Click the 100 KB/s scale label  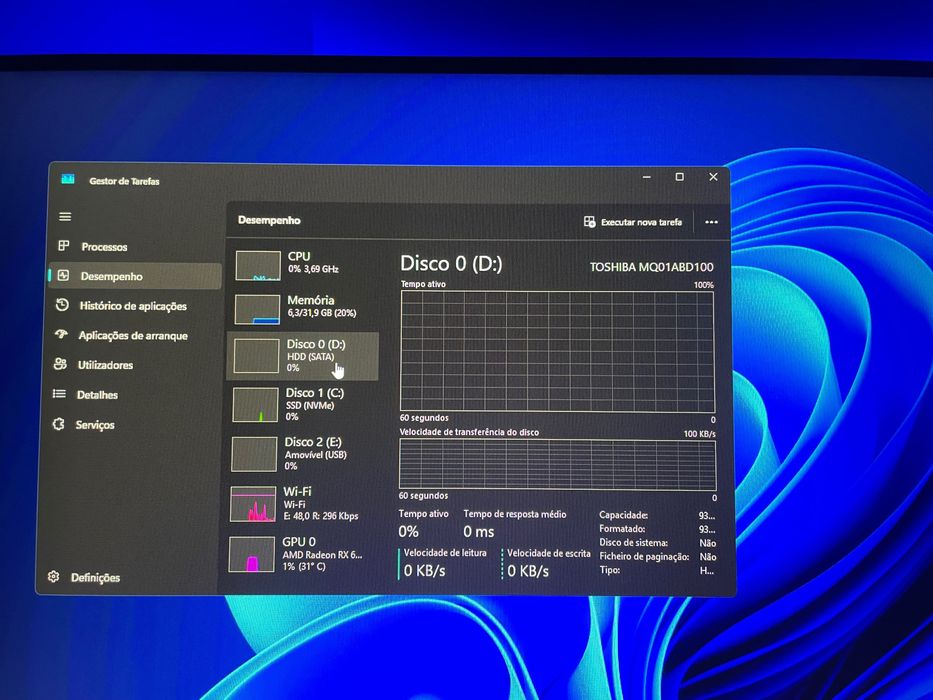point(700,433)
